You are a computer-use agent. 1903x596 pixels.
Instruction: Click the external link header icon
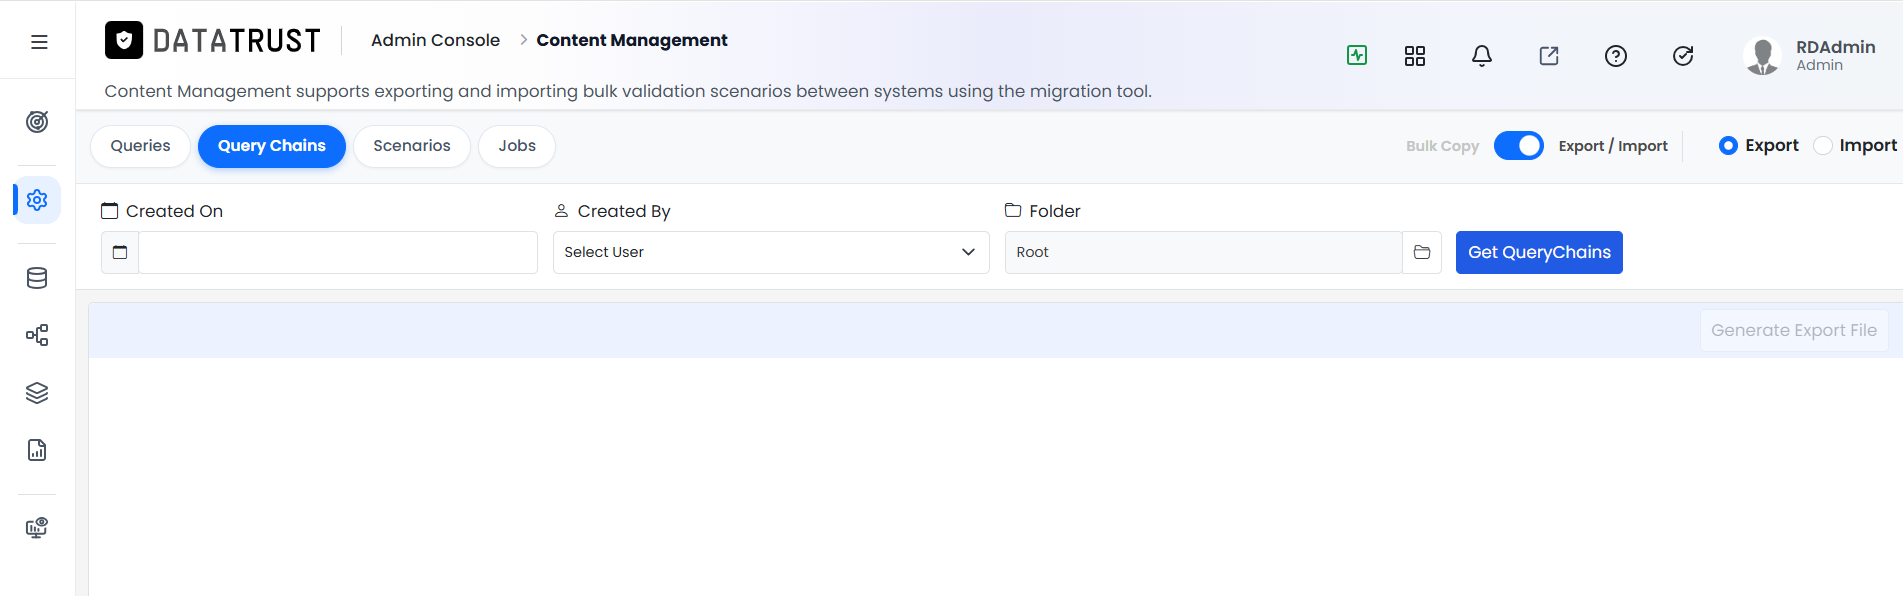click(1549, 56)
